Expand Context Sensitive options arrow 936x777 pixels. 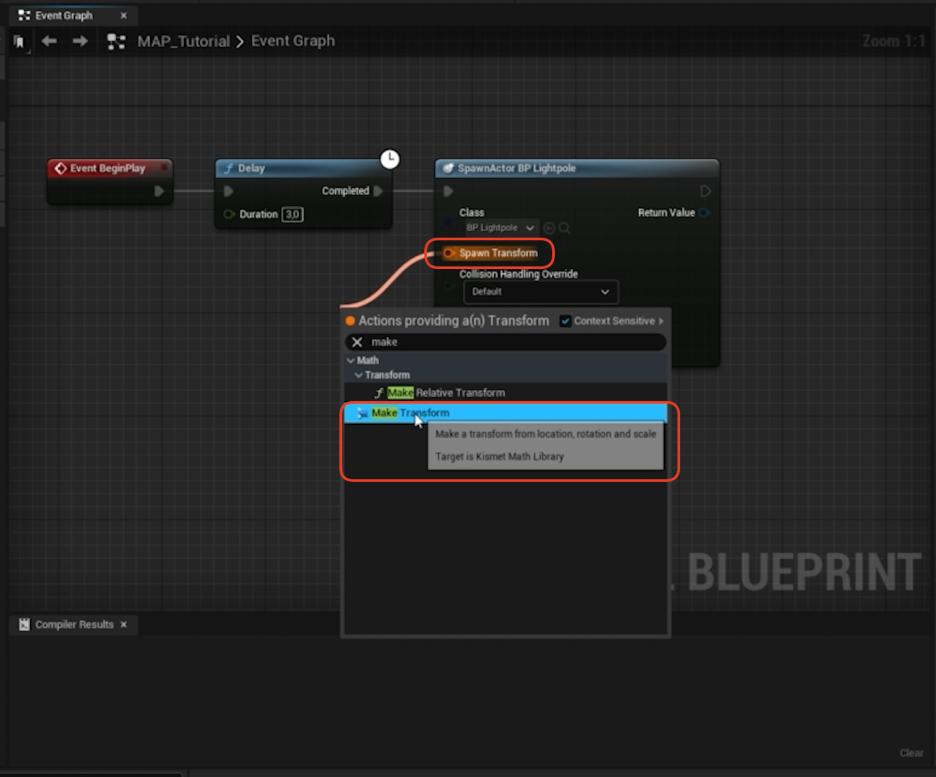(661, 321)
